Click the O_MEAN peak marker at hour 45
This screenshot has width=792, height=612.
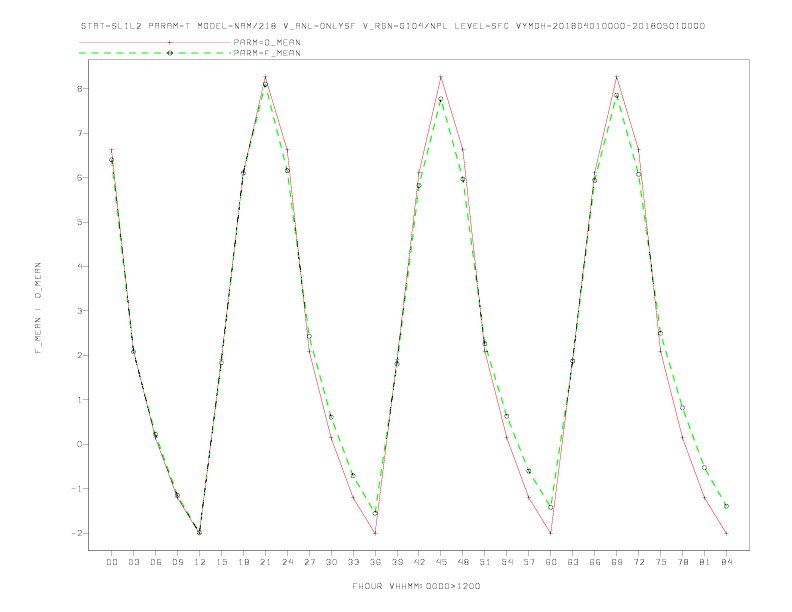pyautogui.click(x=441, y=77)
